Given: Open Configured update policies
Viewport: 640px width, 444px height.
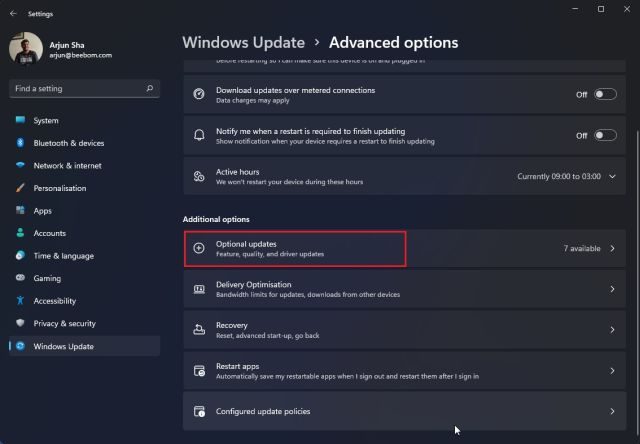Looking at the screenshot, I should pyautogui.click(x=404, y=411).
